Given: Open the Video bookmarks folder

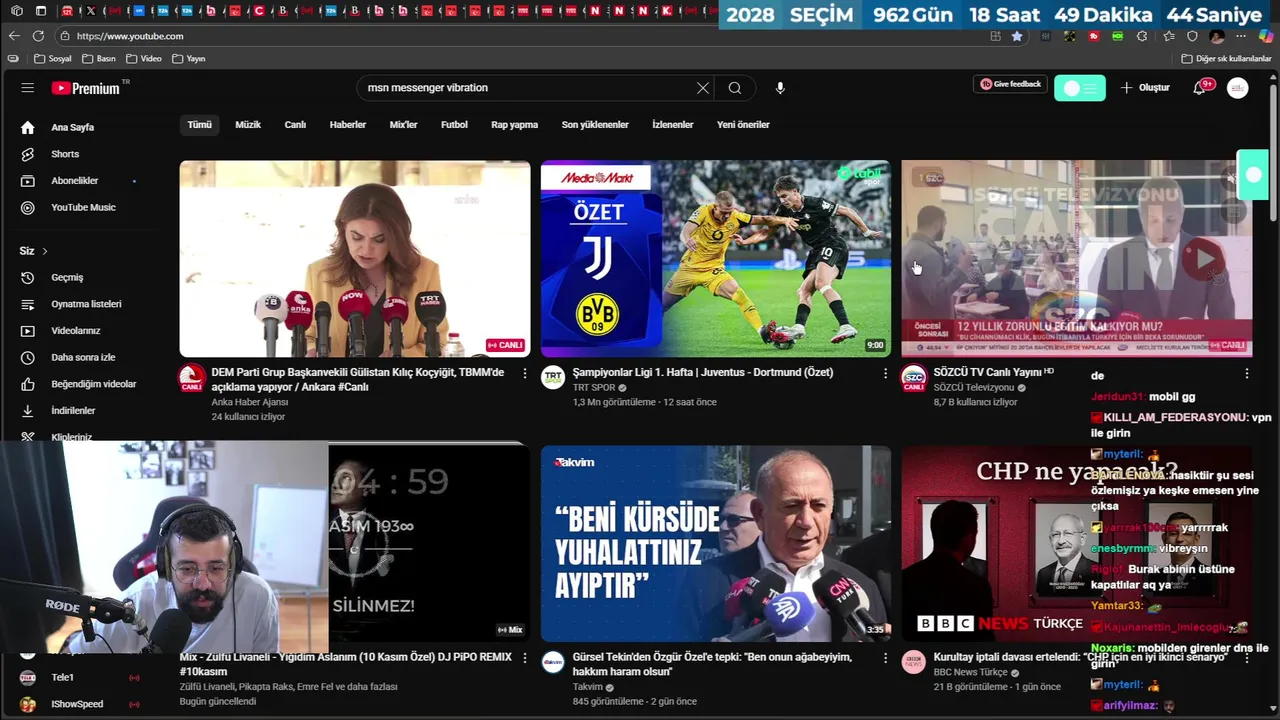Looking at the screenshot, I should click(144, 59).
